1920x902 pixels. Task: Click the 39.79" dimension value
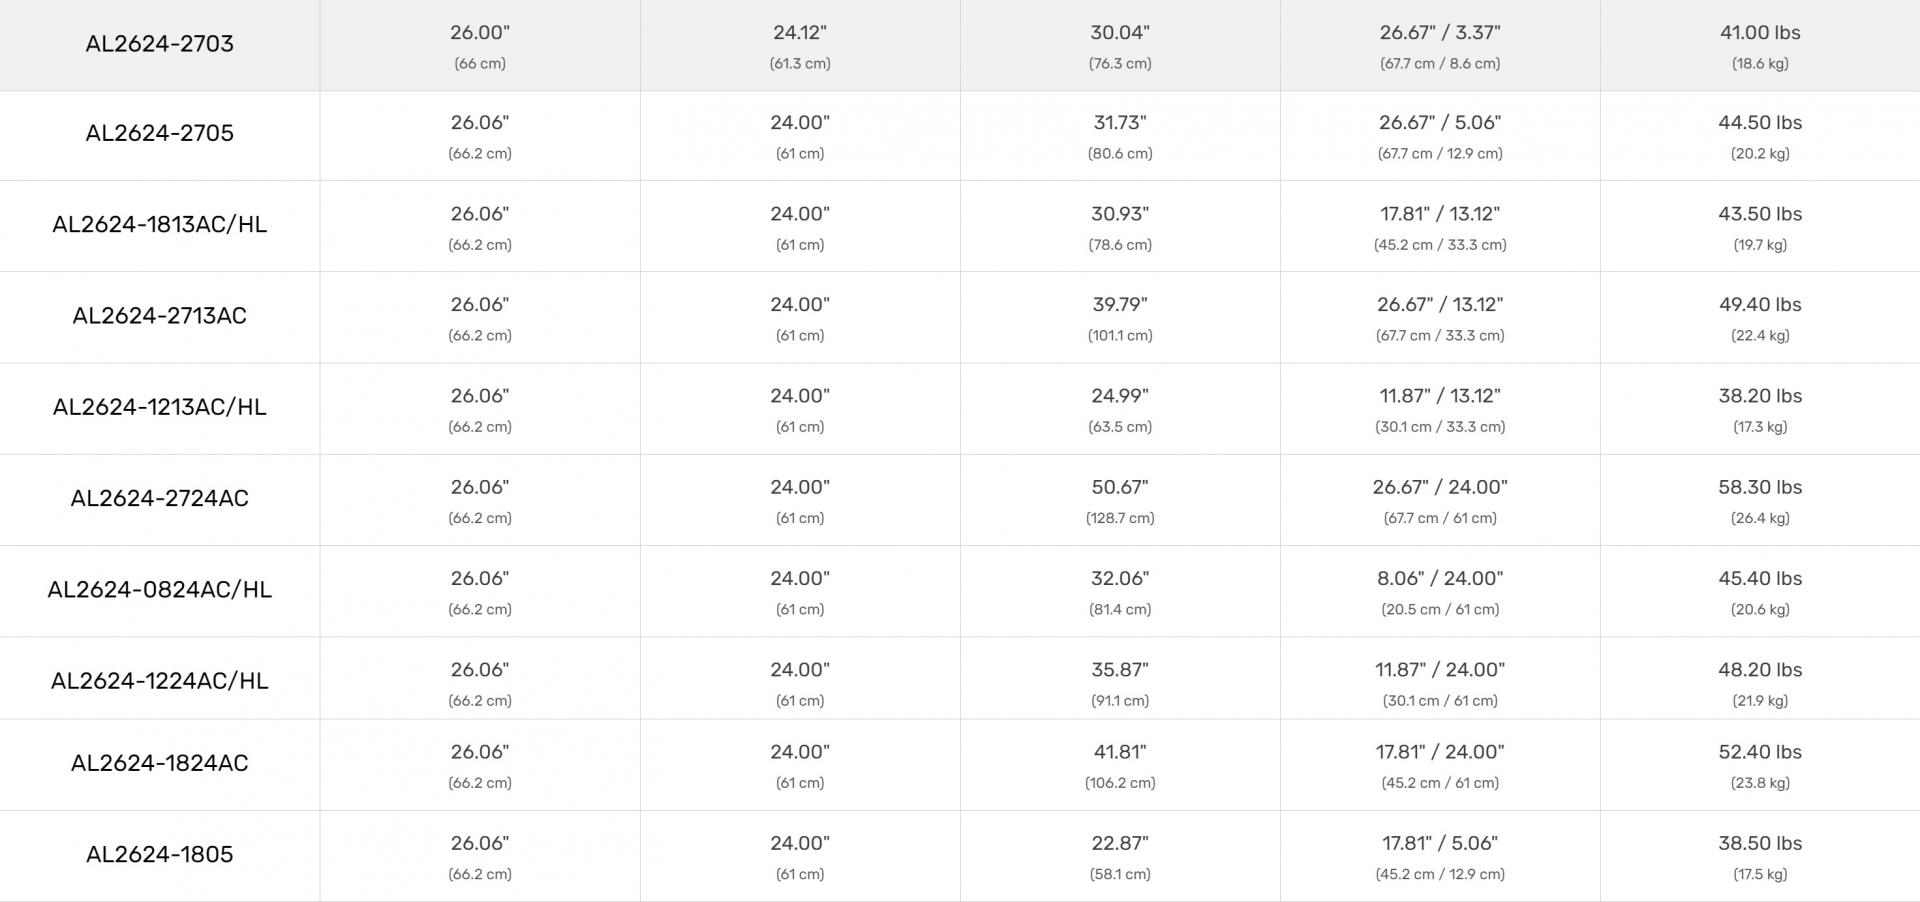click(1120, 305)
